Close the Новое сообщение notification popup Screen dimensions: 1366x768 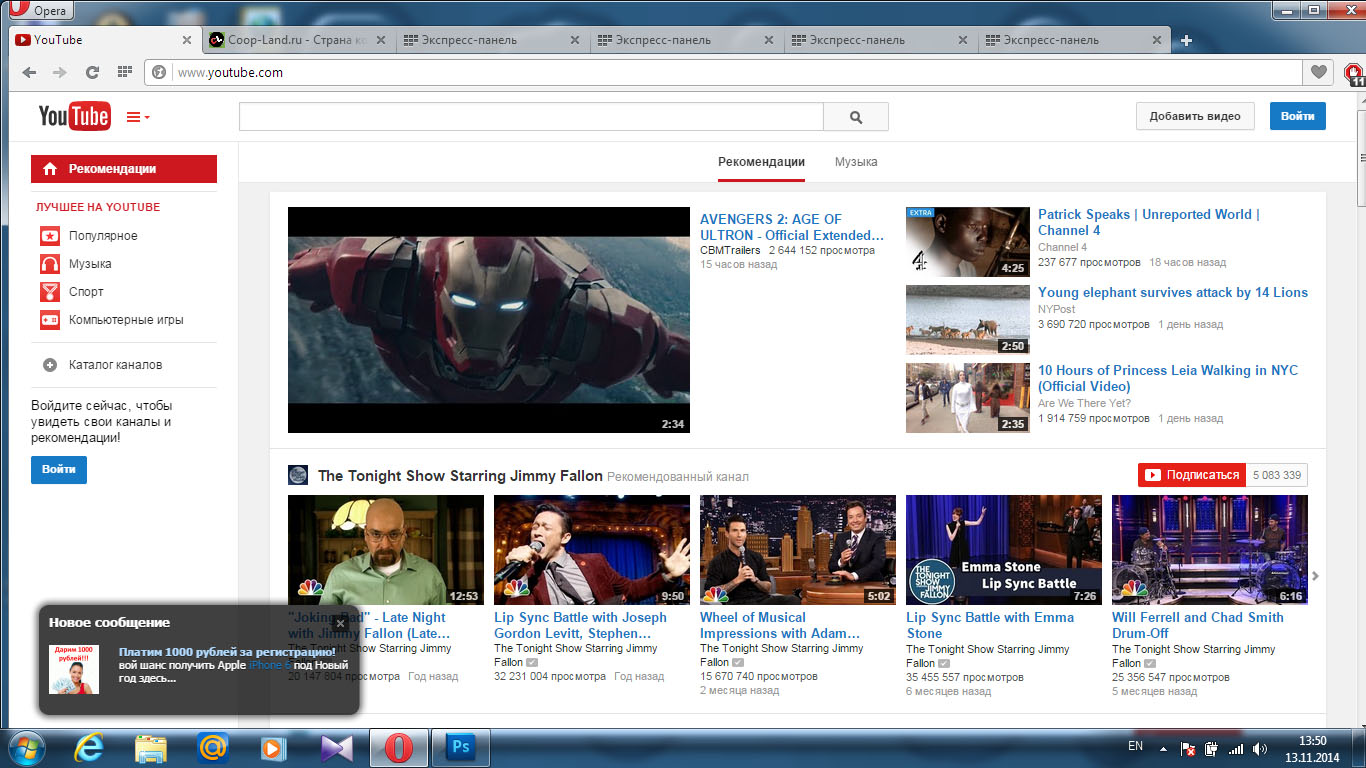(x=340, y=623)
